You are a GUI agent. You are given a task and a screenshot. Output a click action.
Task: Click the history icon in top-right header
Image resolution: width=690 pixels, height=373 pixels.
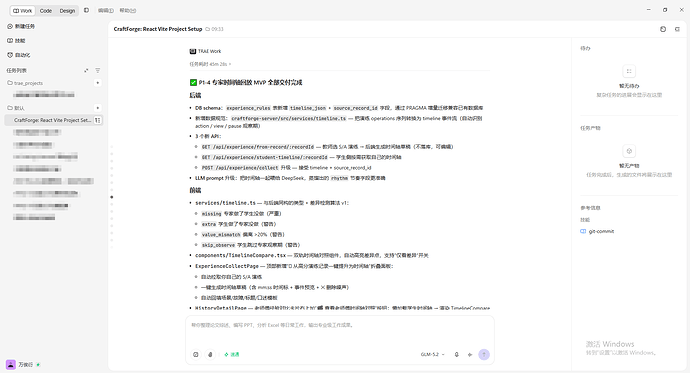(663, 29)
